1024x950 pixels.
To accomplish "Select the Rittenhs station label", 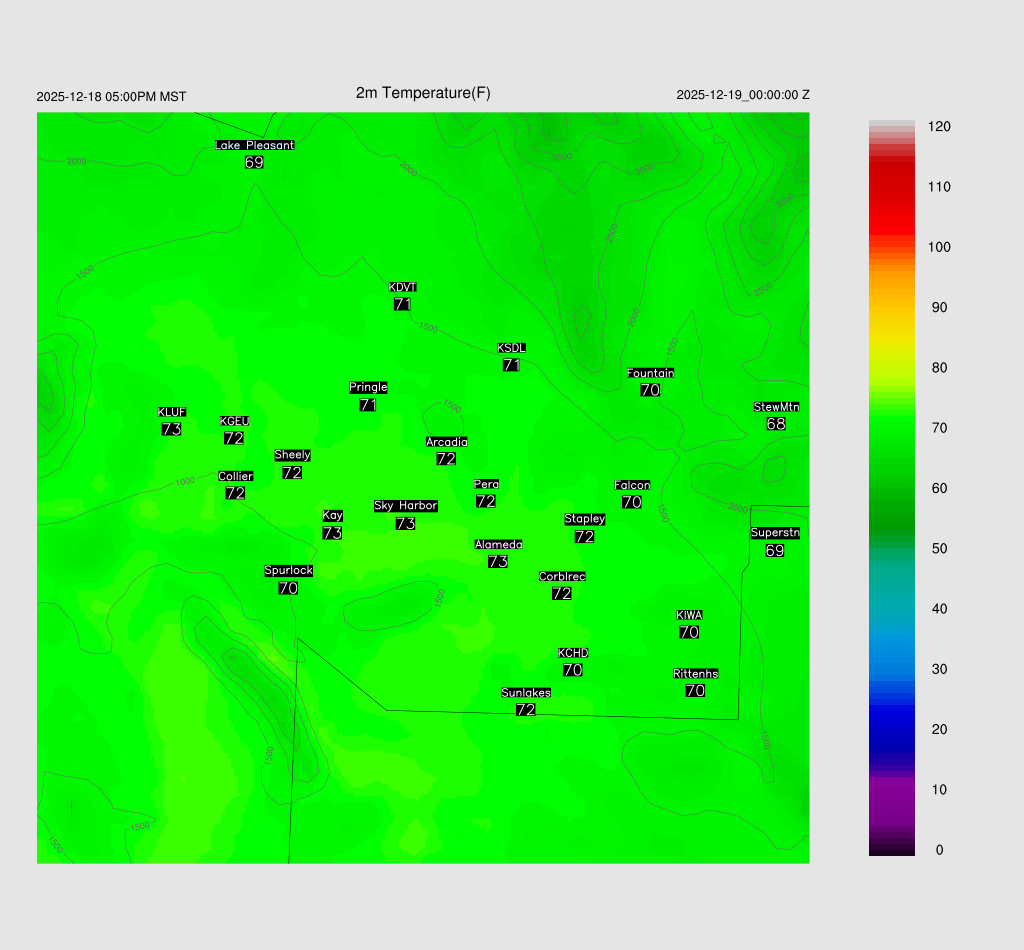I will tap(696, 674).
